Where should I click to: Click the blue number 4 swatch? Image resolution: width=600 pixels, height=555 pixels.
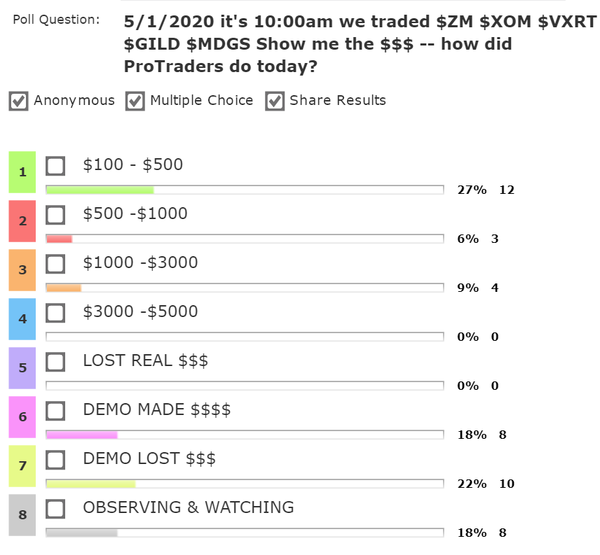[x=22, y=319]
